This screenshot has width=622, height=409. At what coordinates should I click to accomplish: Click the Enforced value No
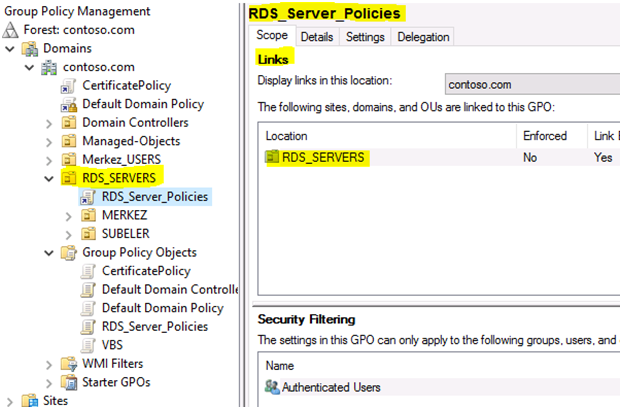530,157
